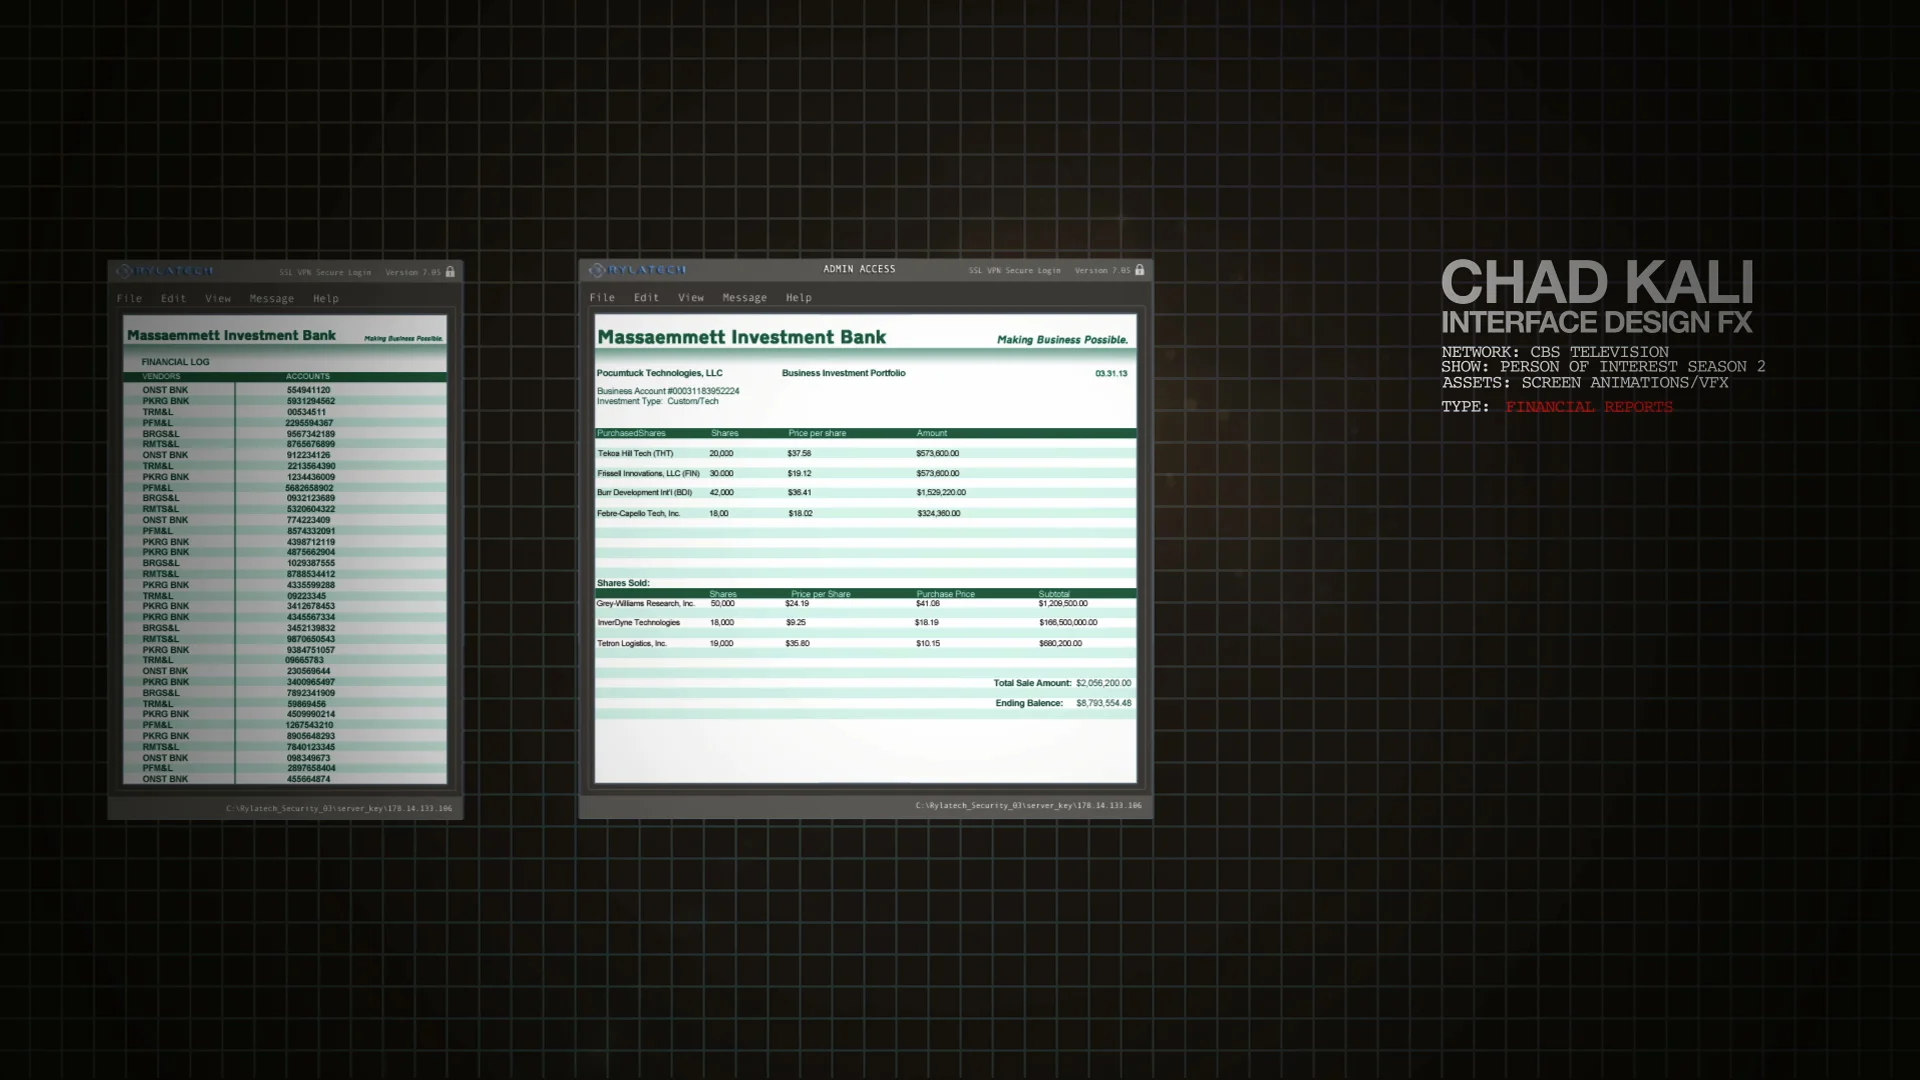Click the Vendors column header in the Financial Log
Screen dimensions: 1920x1080
tap(161, 377)
